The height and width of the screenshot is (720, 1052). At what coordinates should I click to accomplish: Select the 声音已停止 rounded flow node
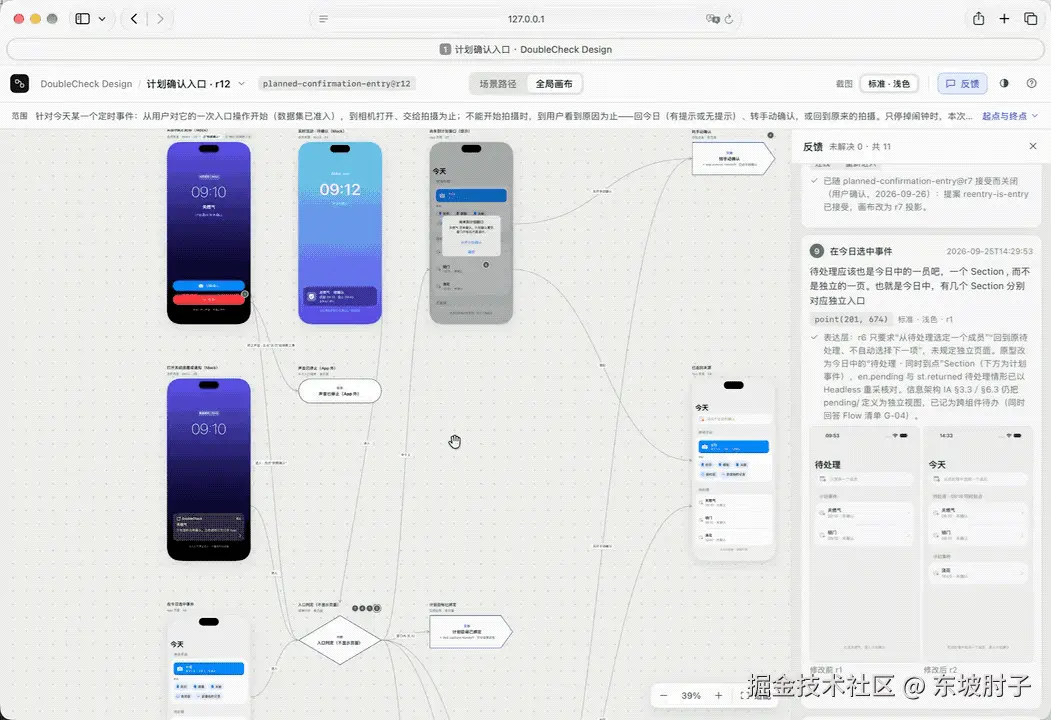click(x=339, y=391)
